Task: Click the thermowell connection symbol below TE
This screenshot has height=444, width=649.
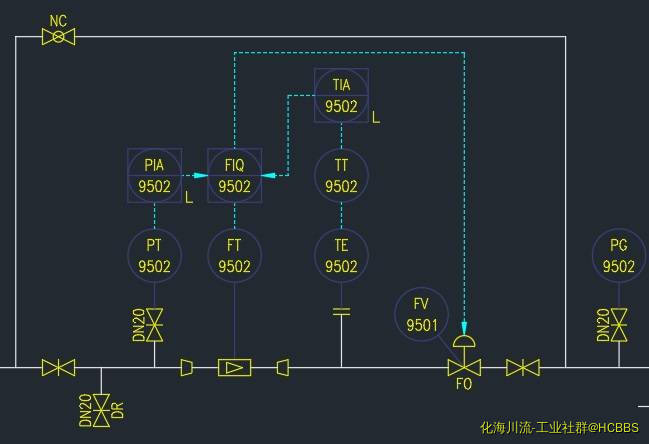Action: 341,312
